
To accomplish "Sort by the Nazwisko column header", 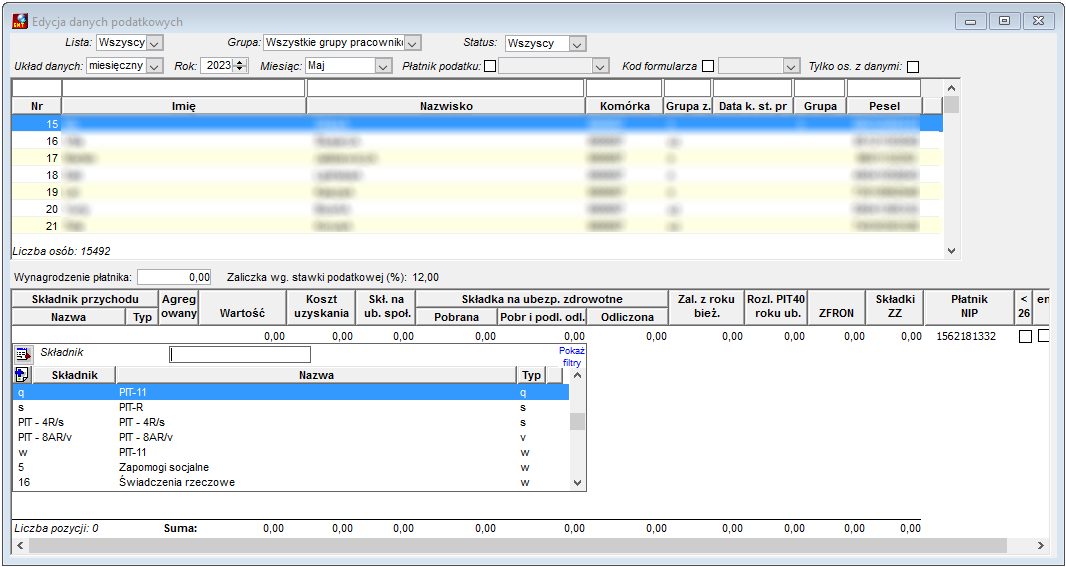I will (446, 106).
